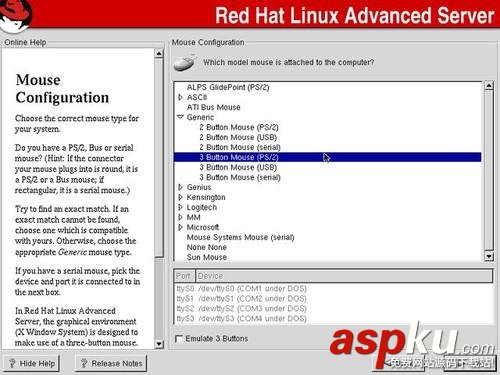Viewport: 500px width, 375px height.
Task: Click Online Help scrollbar up arrow
Action: (x=159, y=53)
